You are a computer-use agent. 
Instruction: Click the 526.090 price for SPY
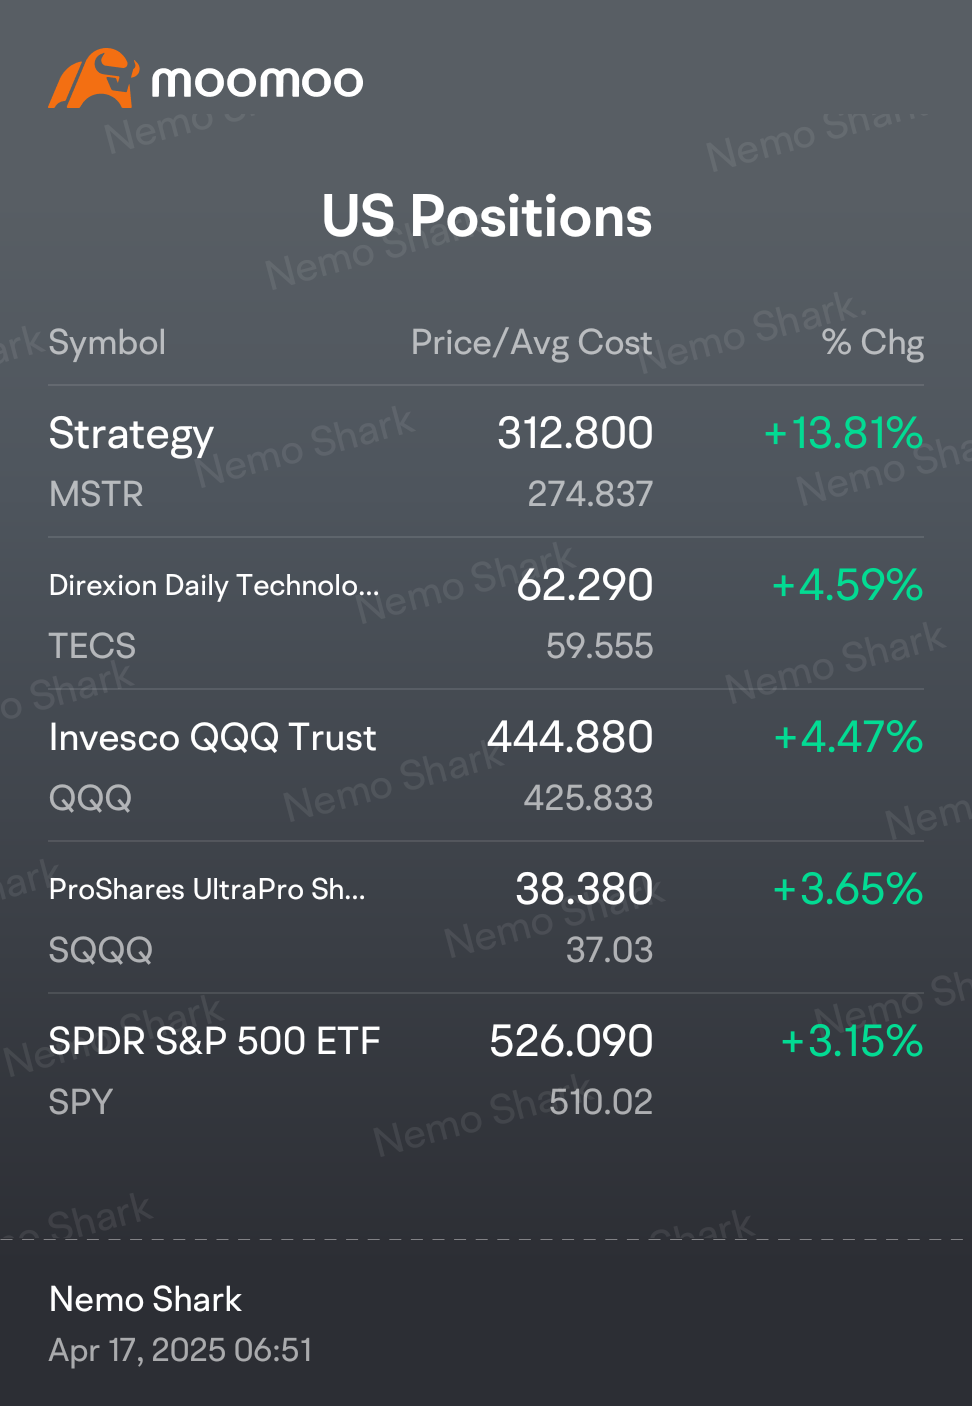[571, 1042]
